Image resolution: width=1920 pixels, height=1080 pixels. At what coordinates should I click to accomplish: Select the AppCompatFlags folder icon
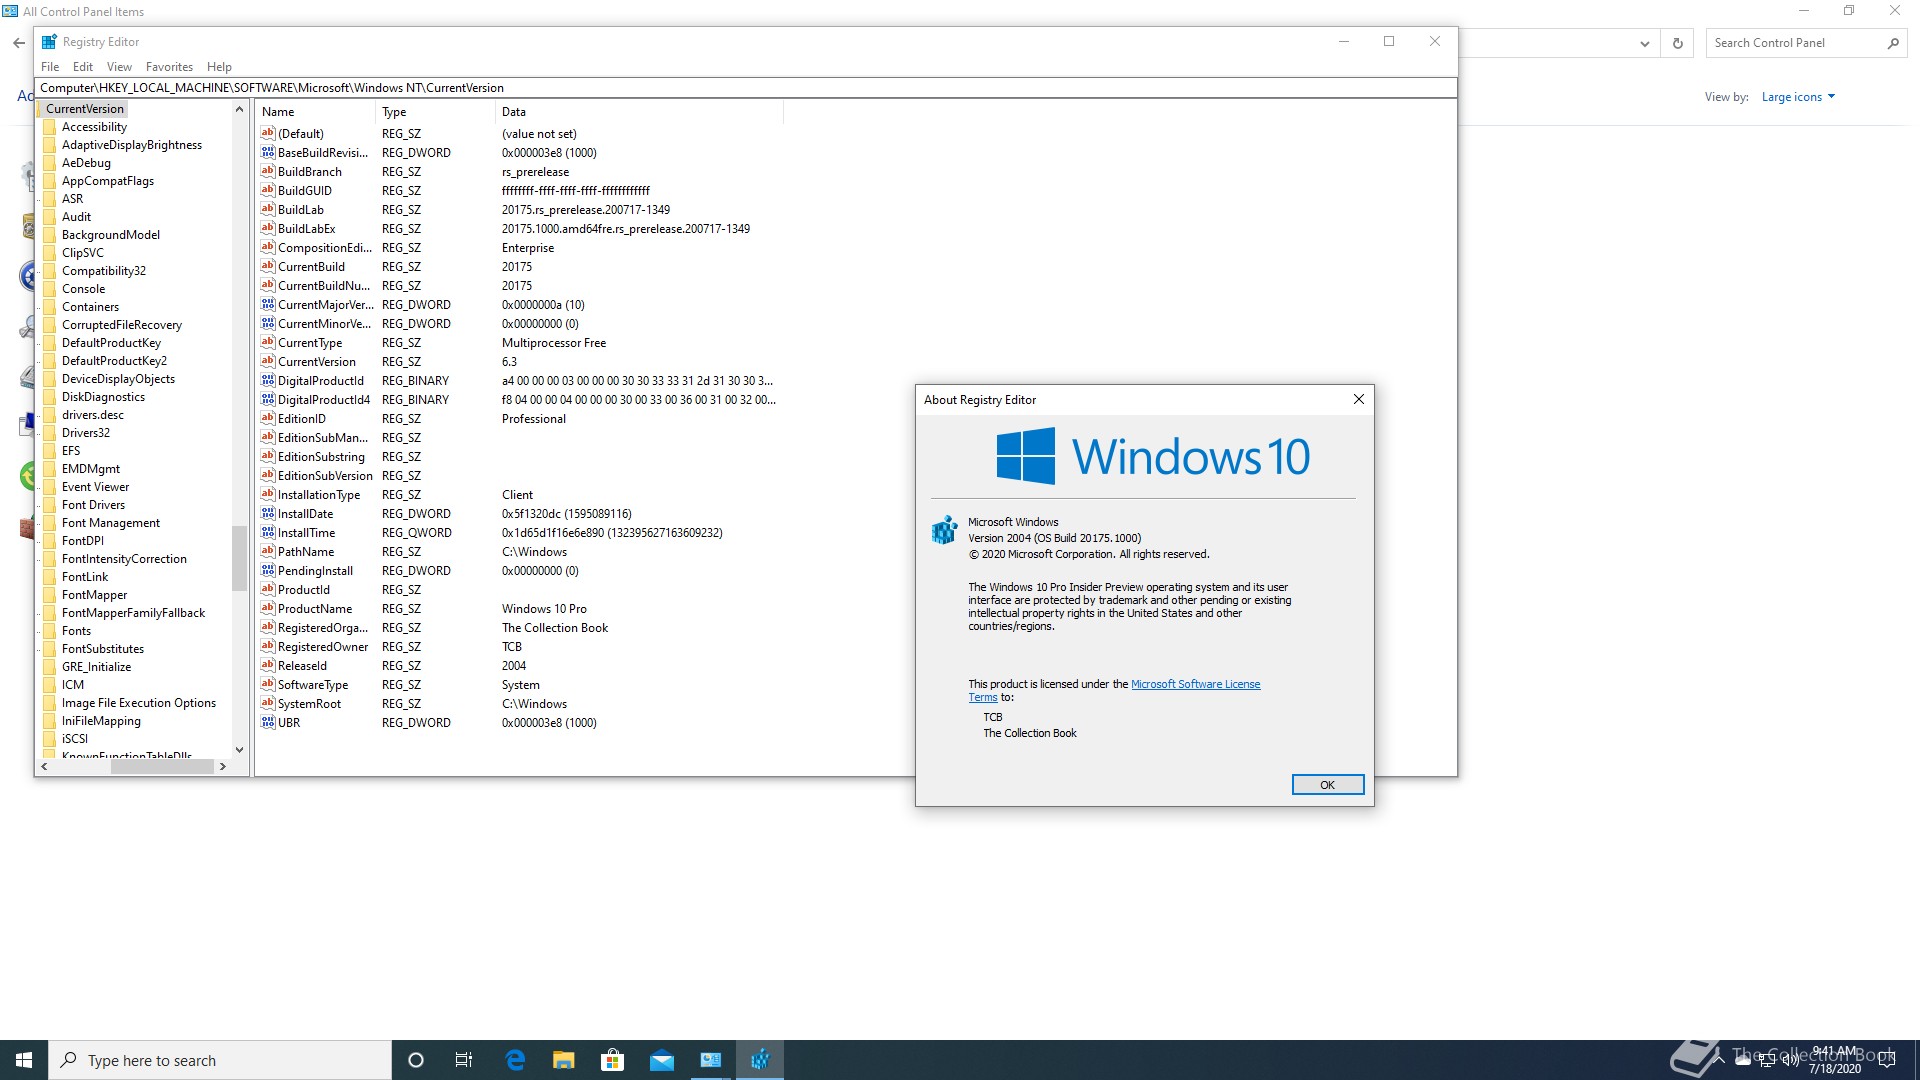pyautogui.click(x=50, y=181)
